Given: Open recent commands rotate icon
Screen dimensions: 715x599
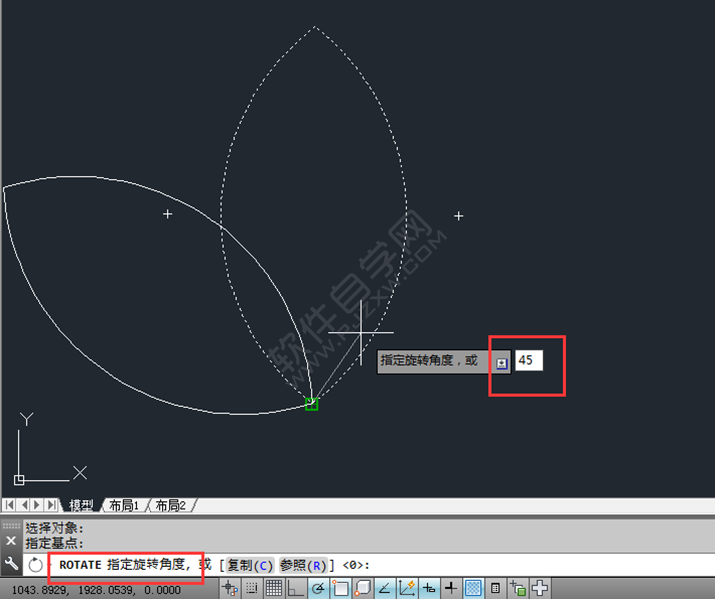Looking at the screenshot, I should tap(35, 565).
